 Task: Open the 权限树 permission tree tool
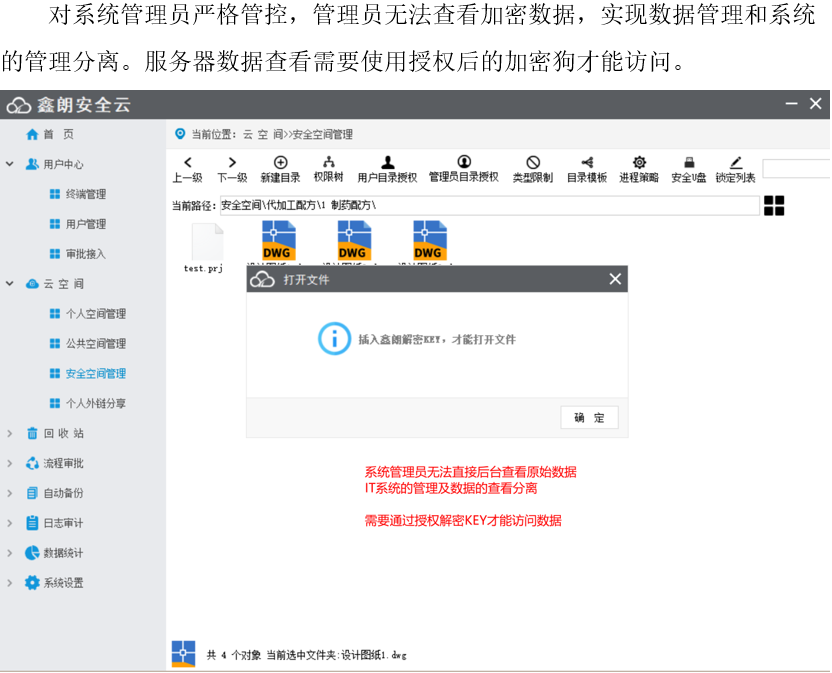click(x=328, y=163)
